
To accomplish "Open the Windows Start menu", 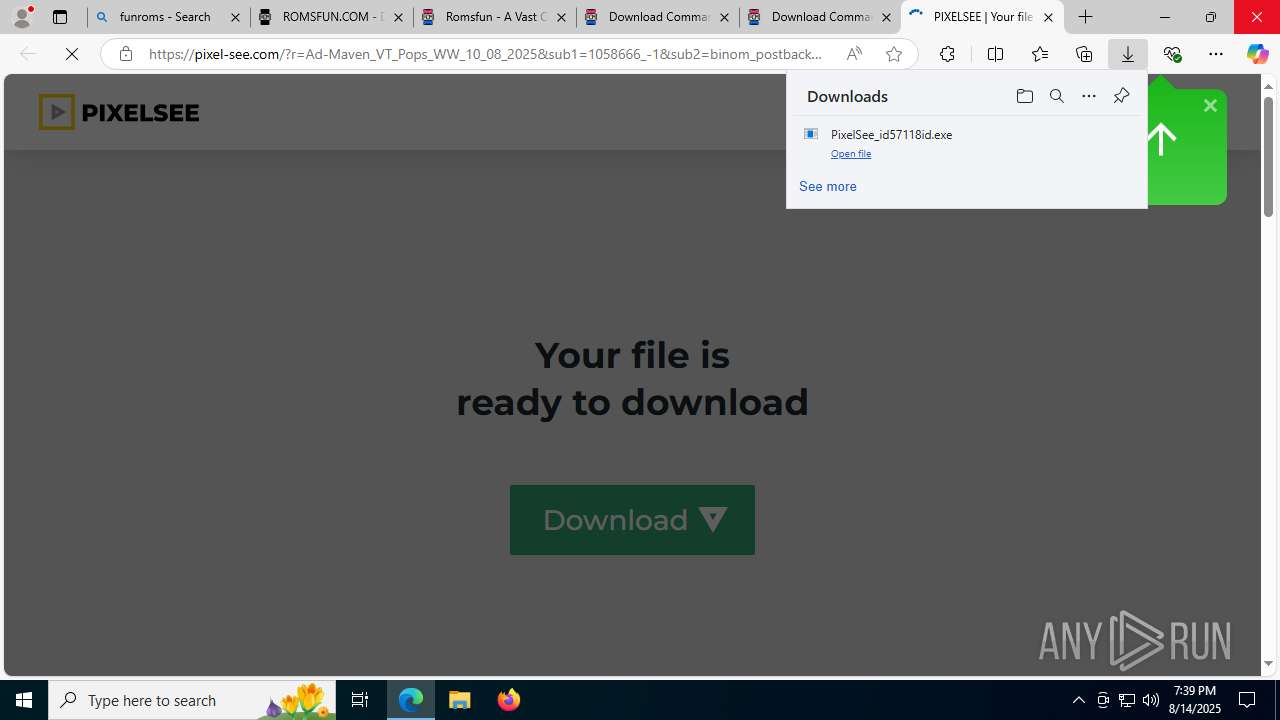I will pos(24,700).
